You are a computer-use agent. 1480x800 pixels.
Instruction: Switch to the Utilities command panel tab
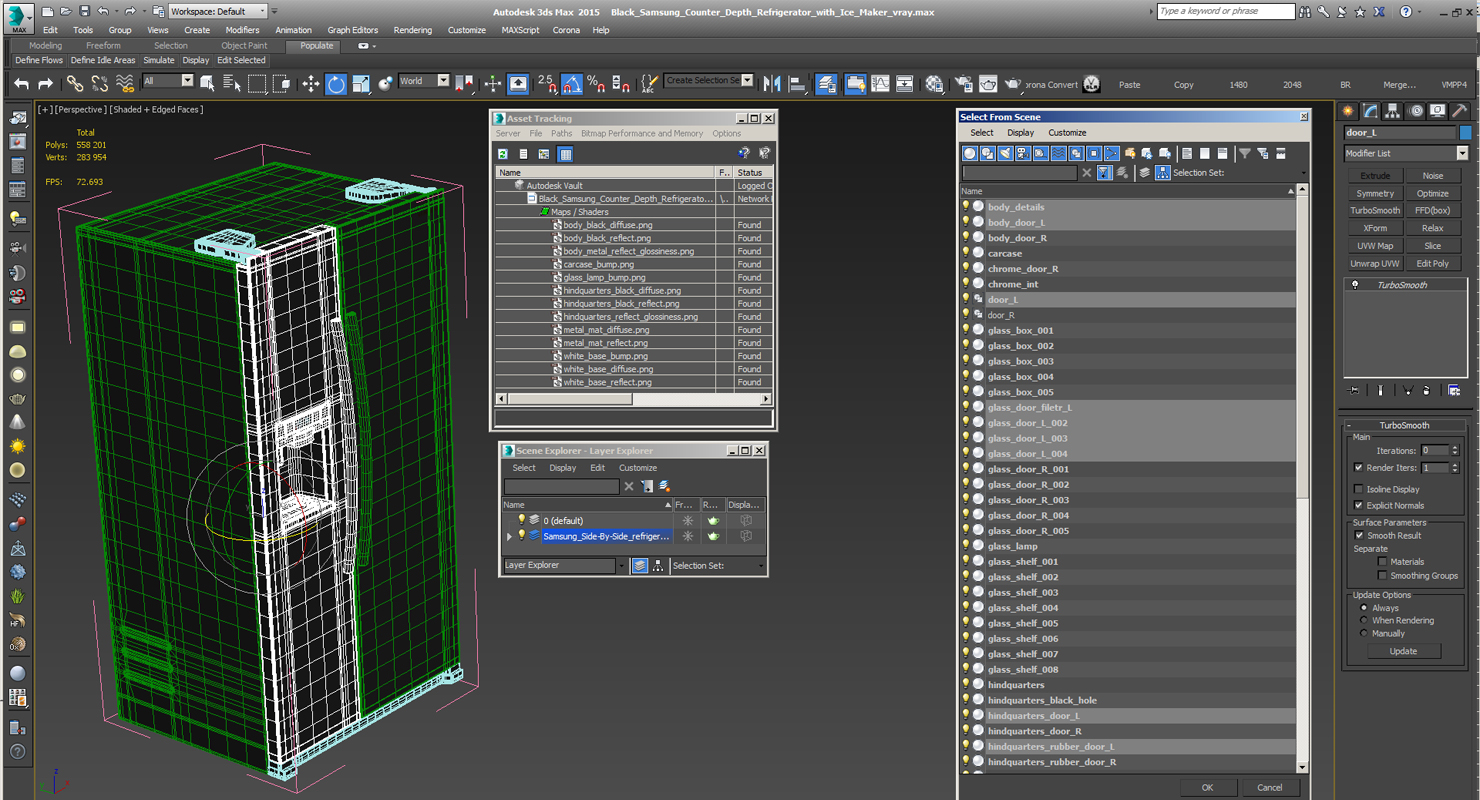[x=1460, y=111]
